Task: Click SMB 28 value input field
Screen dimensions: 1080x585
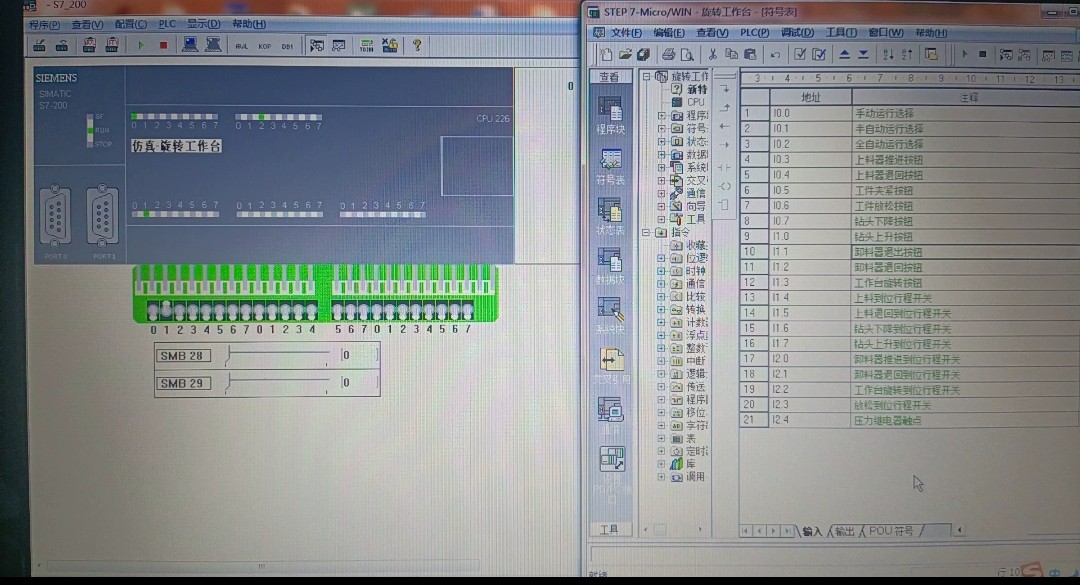Action: [358, 356]
